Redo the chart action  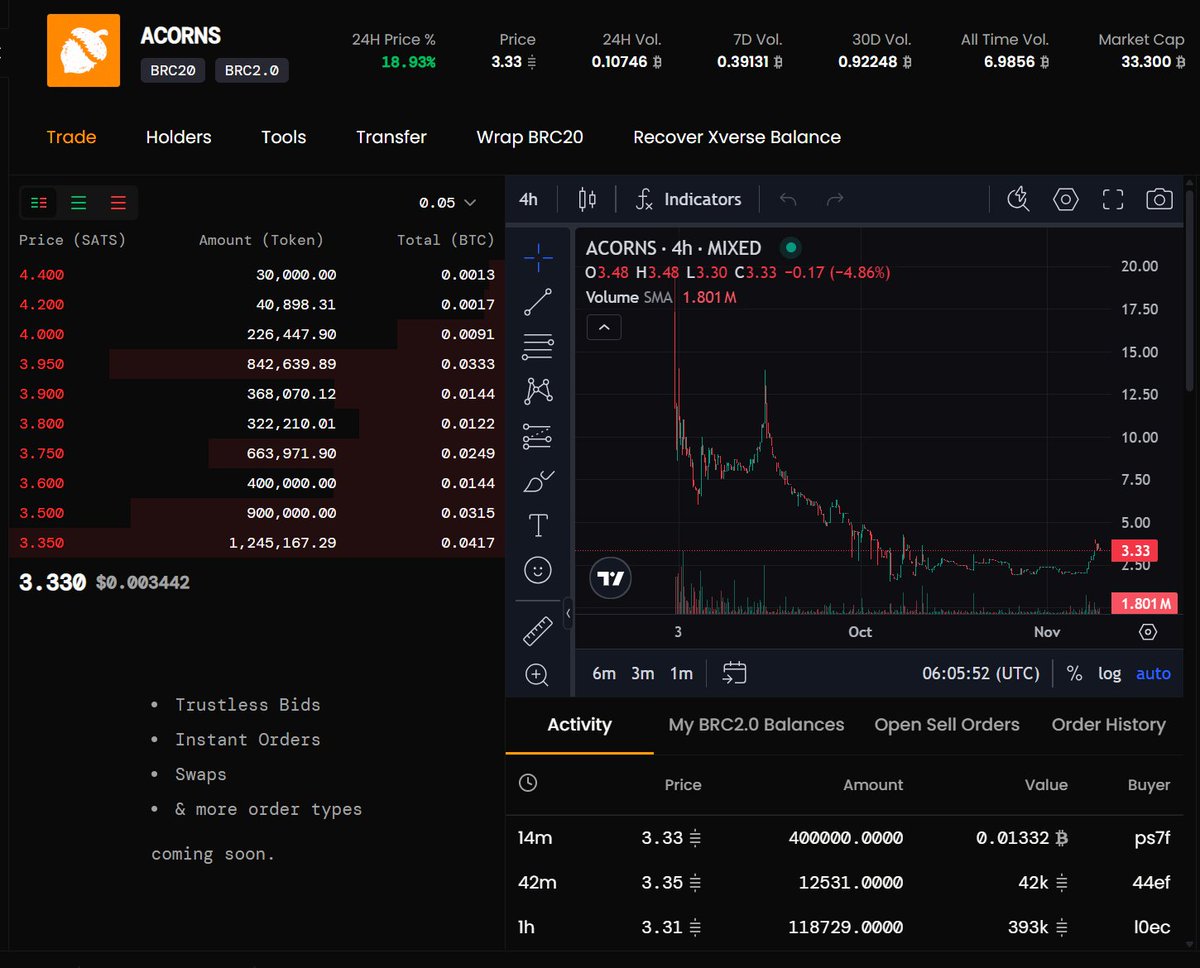point(835,199)
